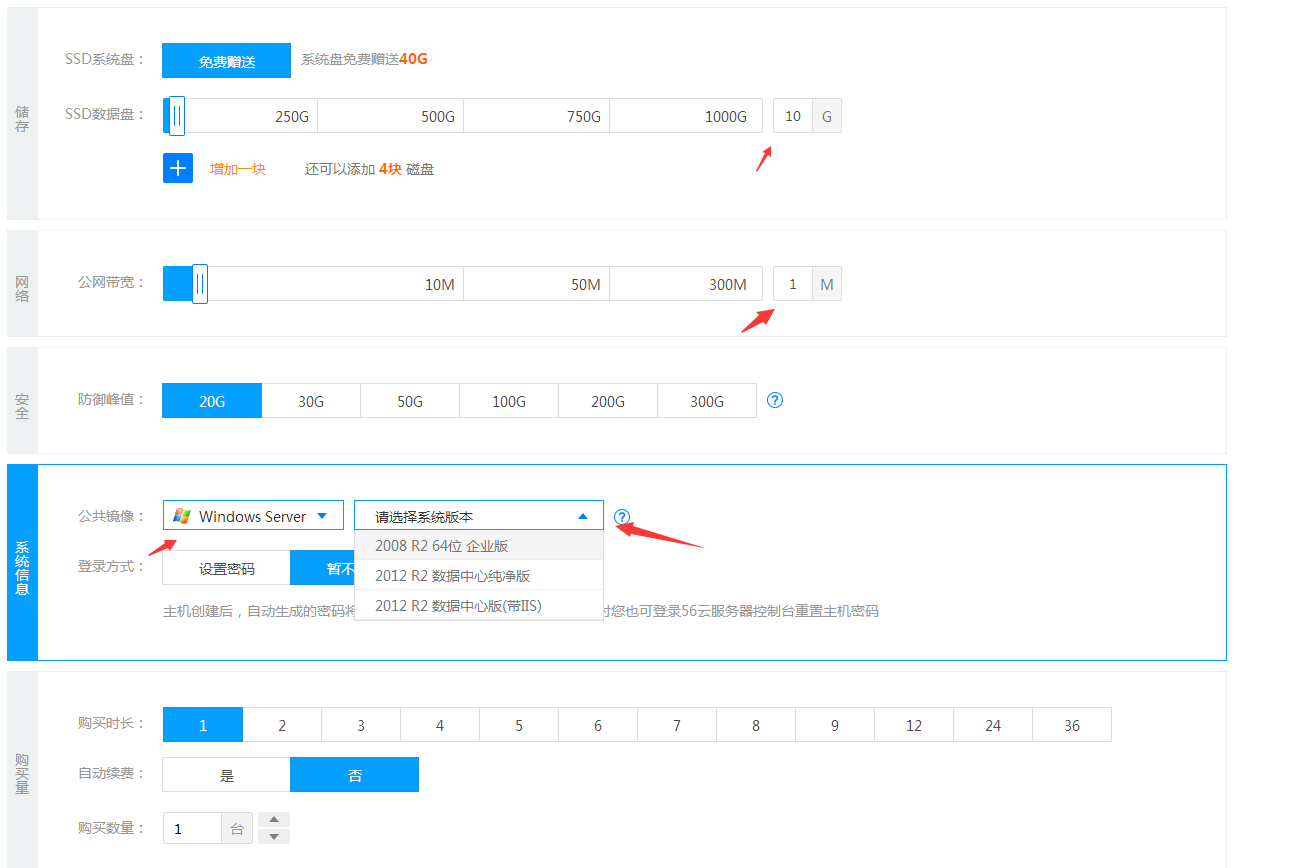Click the blue plus add-disk icon
1300x868 pixels.
pos(178,168)
